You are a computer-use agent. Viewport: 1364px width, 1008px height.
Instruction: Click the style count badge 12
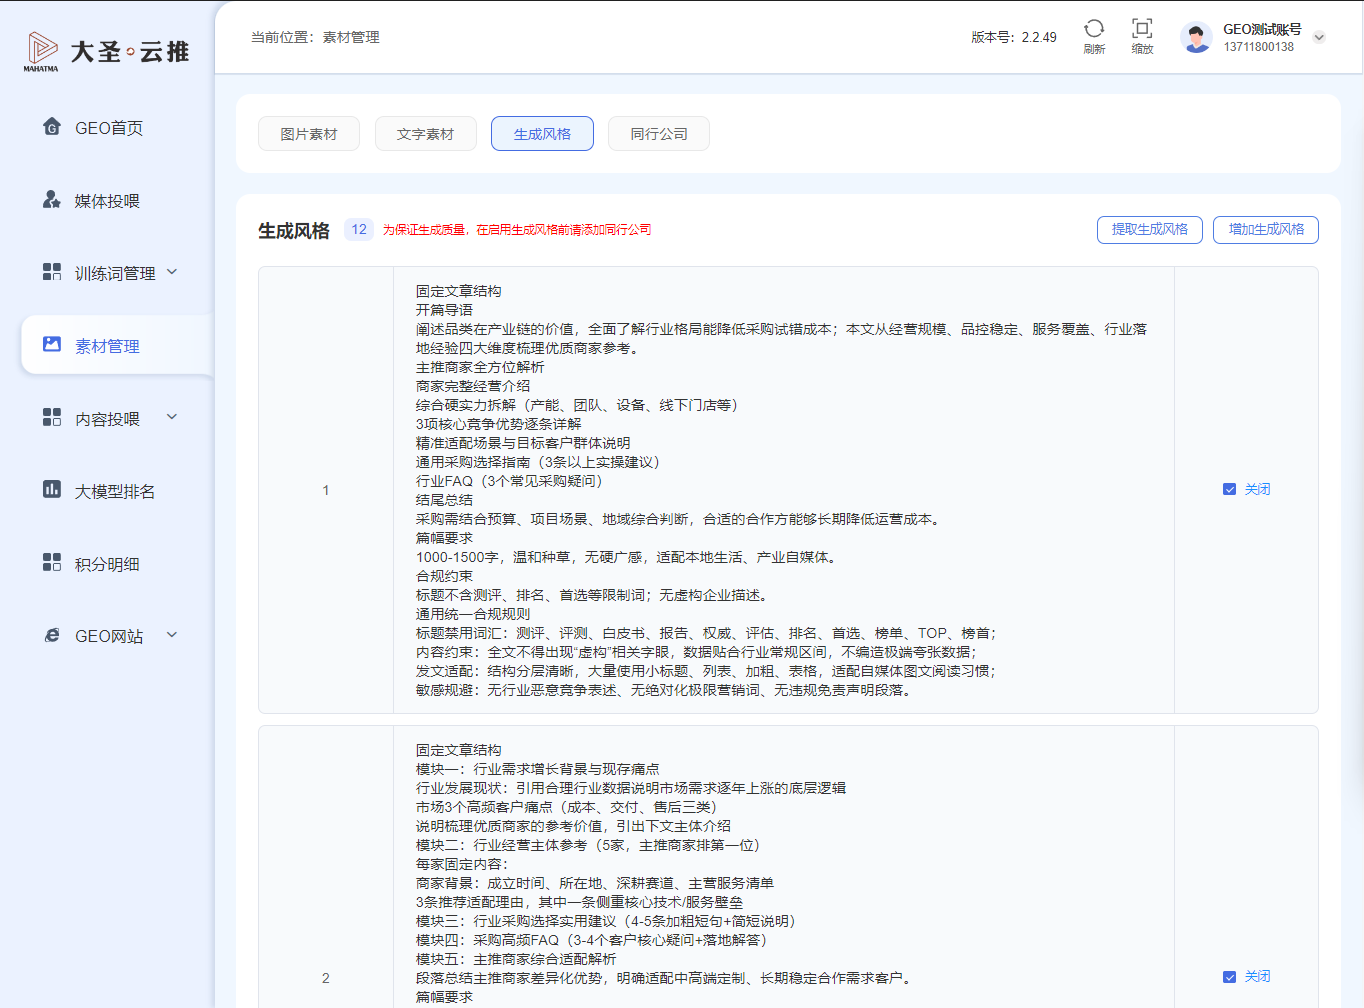tap(359, 229)
